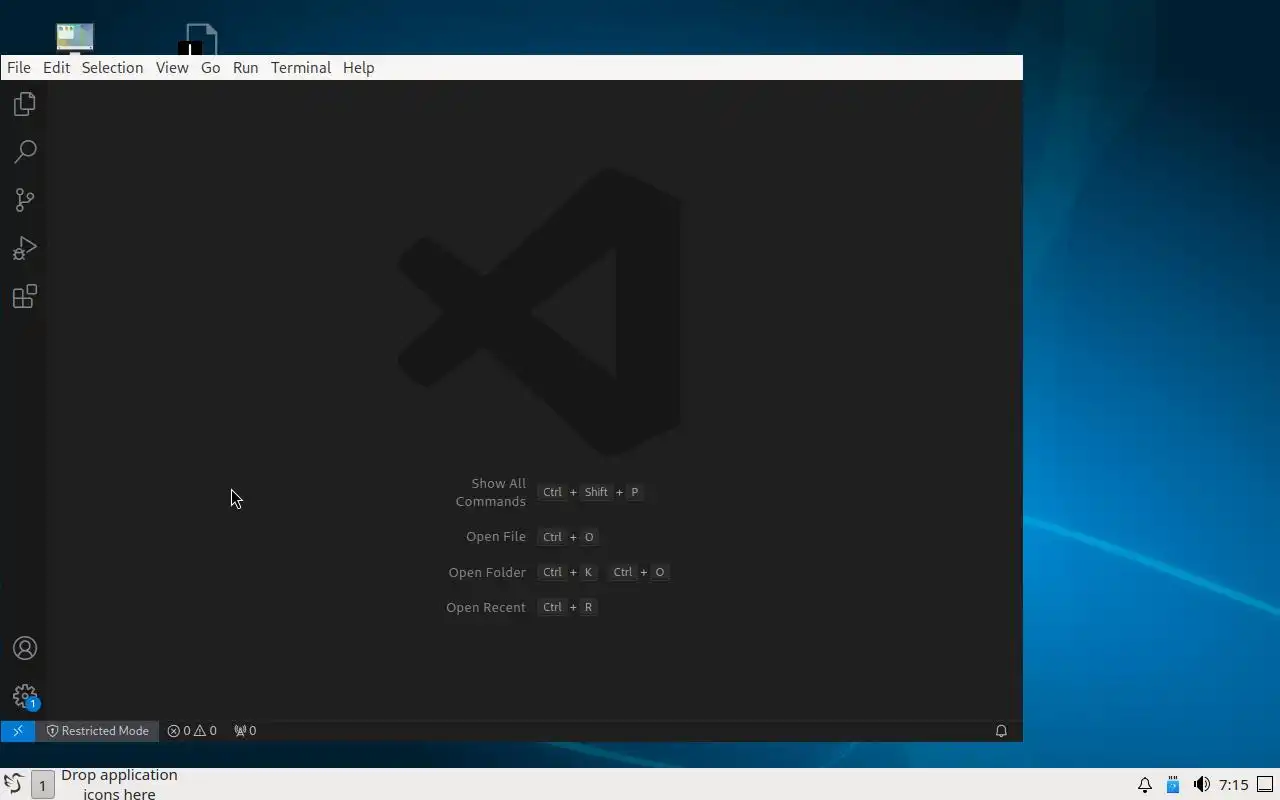
Task: Open the Source Control view
Action: pyautogui.click(x=25, y=200)
